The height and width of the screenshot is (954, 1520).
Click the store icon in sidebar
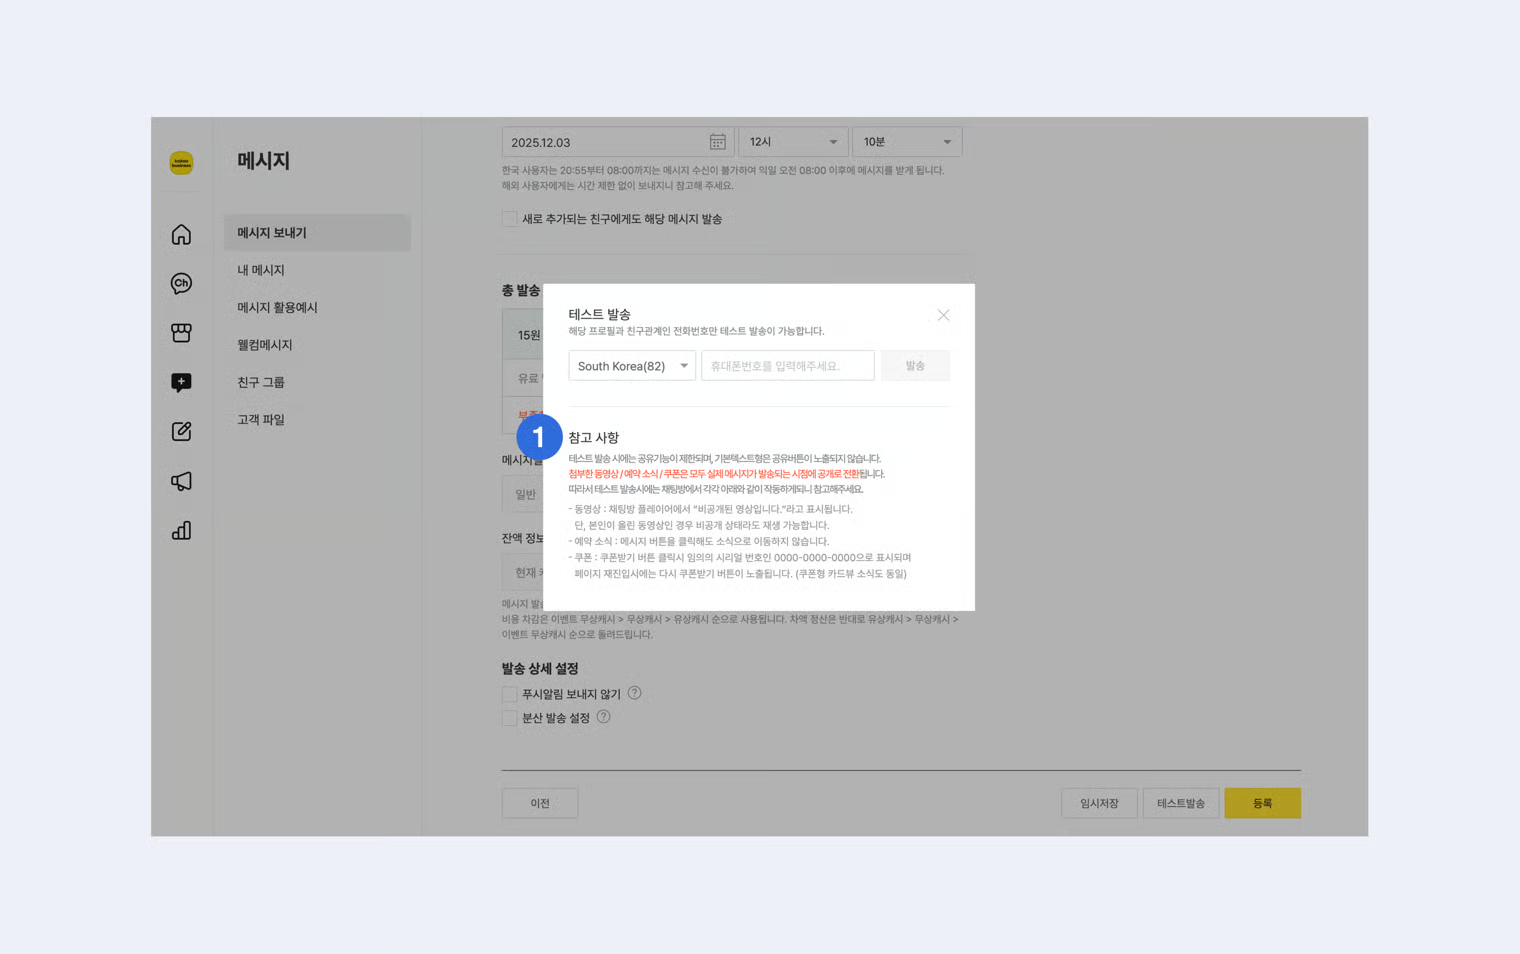(181, 333)
